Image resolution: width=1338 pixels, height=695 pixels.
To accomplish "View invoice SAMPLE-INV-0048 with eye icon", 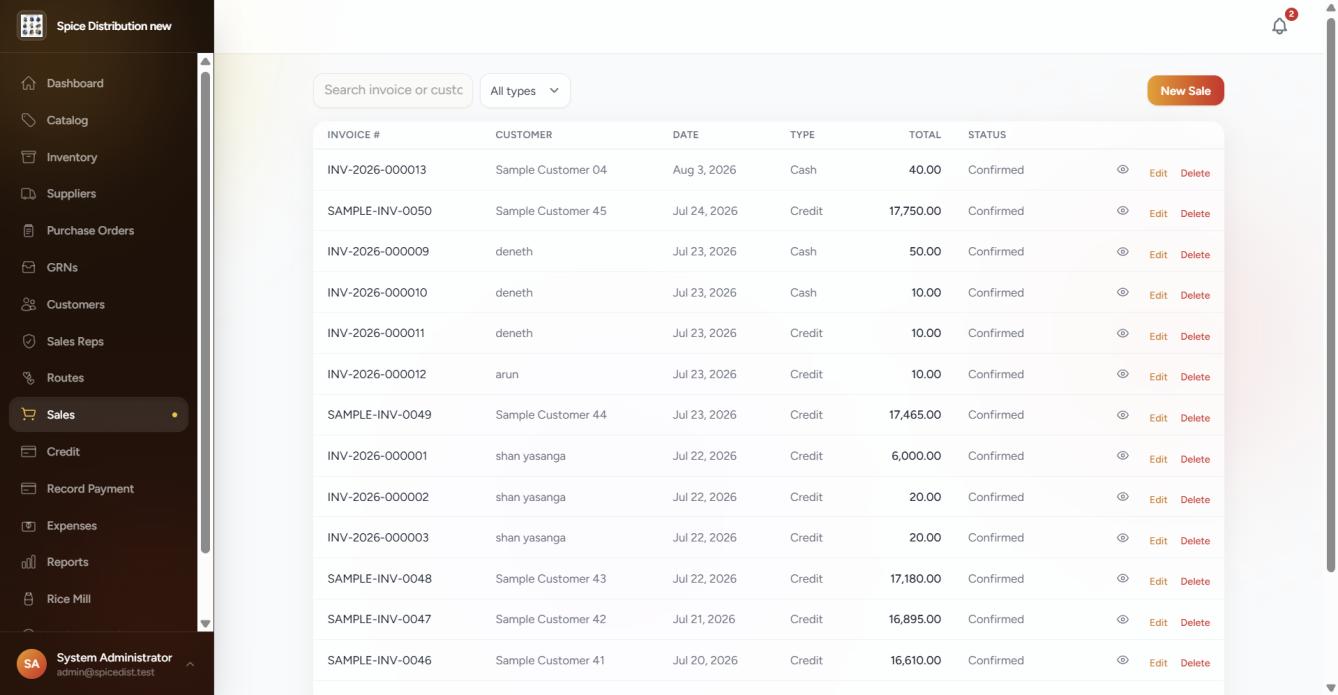I will pos(1122,579).
